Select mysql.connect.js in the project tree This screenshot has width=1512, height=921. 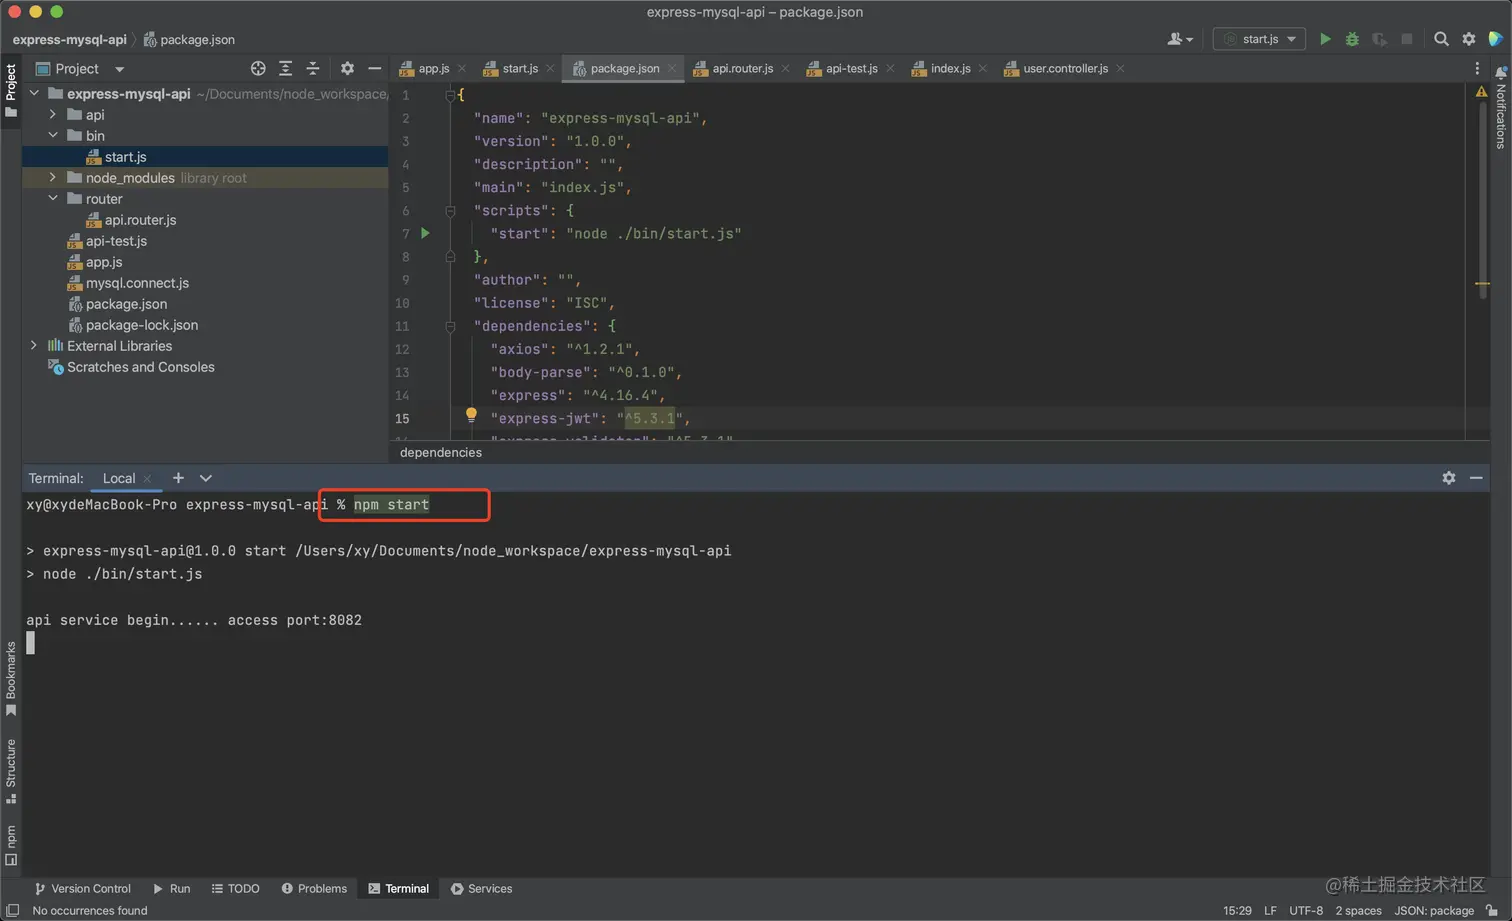click(x=137, y=283)
